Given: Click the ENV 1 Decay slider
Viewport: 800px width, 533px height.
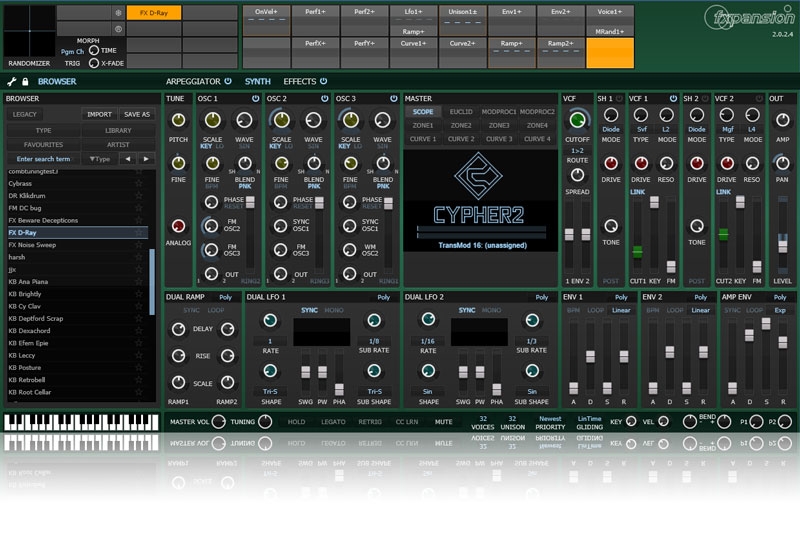Looking at the screenshot, I should click(590, 357).
